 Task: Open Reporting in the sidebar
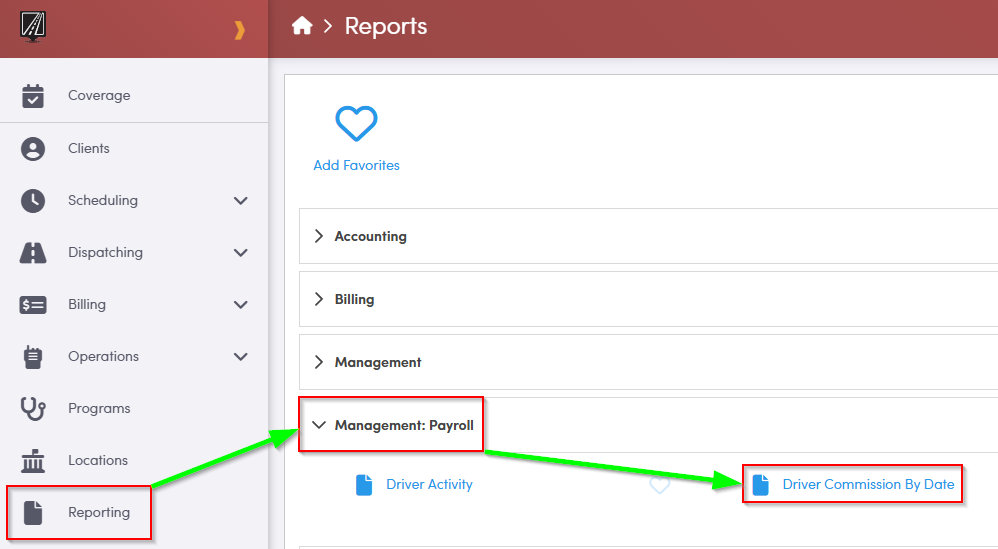click(98, 513)
